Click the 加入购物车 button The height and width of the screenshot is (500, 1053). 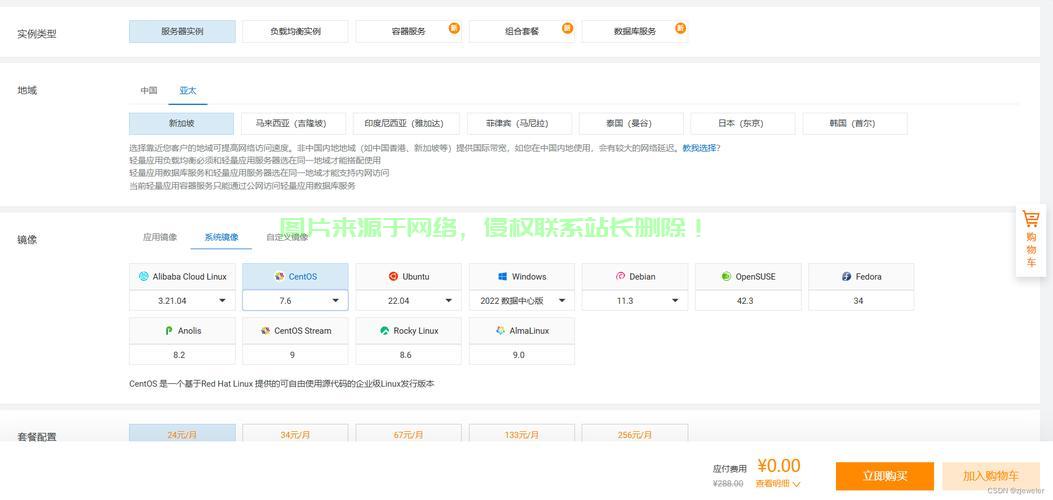(991, 476)
